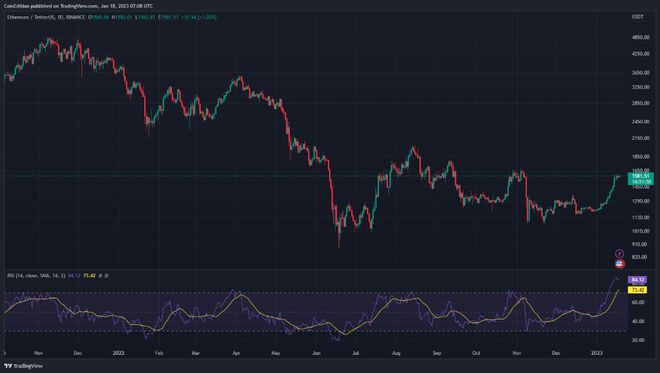
Task: Click the US flag economic event icon
Action: (x=620, y=264)
